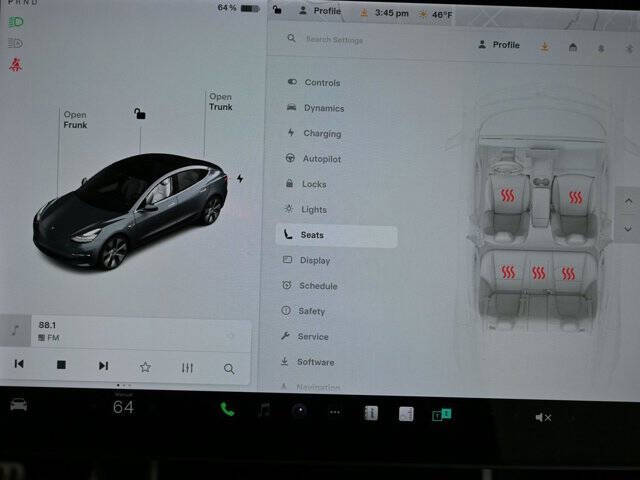Open the more apps ellipsis
Screen dimensions: 640x480
click(x=335, y=412)
